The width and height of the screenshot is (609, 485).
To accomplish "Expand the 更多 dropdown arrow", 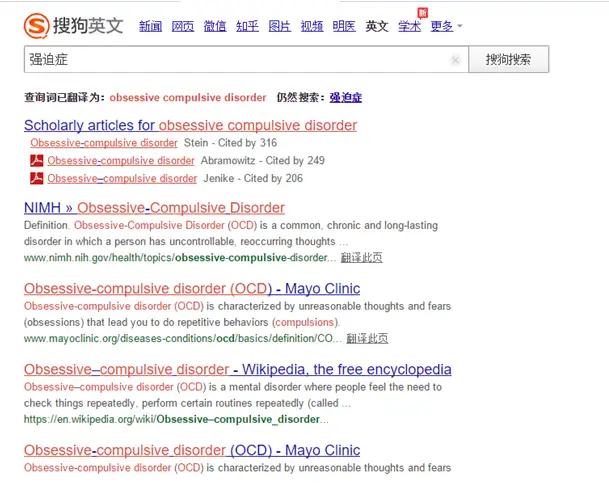I will pyautogui.click(x=460, y=26).
